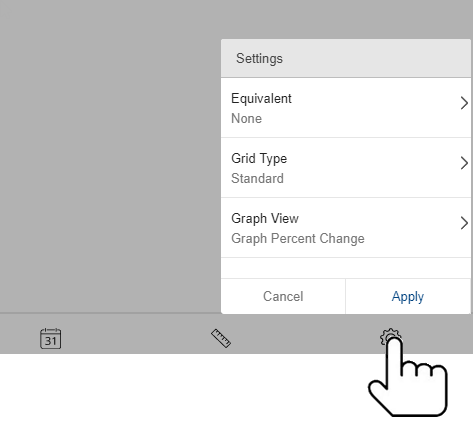Image resolution: width=473 pixels, height=433 pixels.
Task: Click the settings gear icon
Action: click(391, 337)
